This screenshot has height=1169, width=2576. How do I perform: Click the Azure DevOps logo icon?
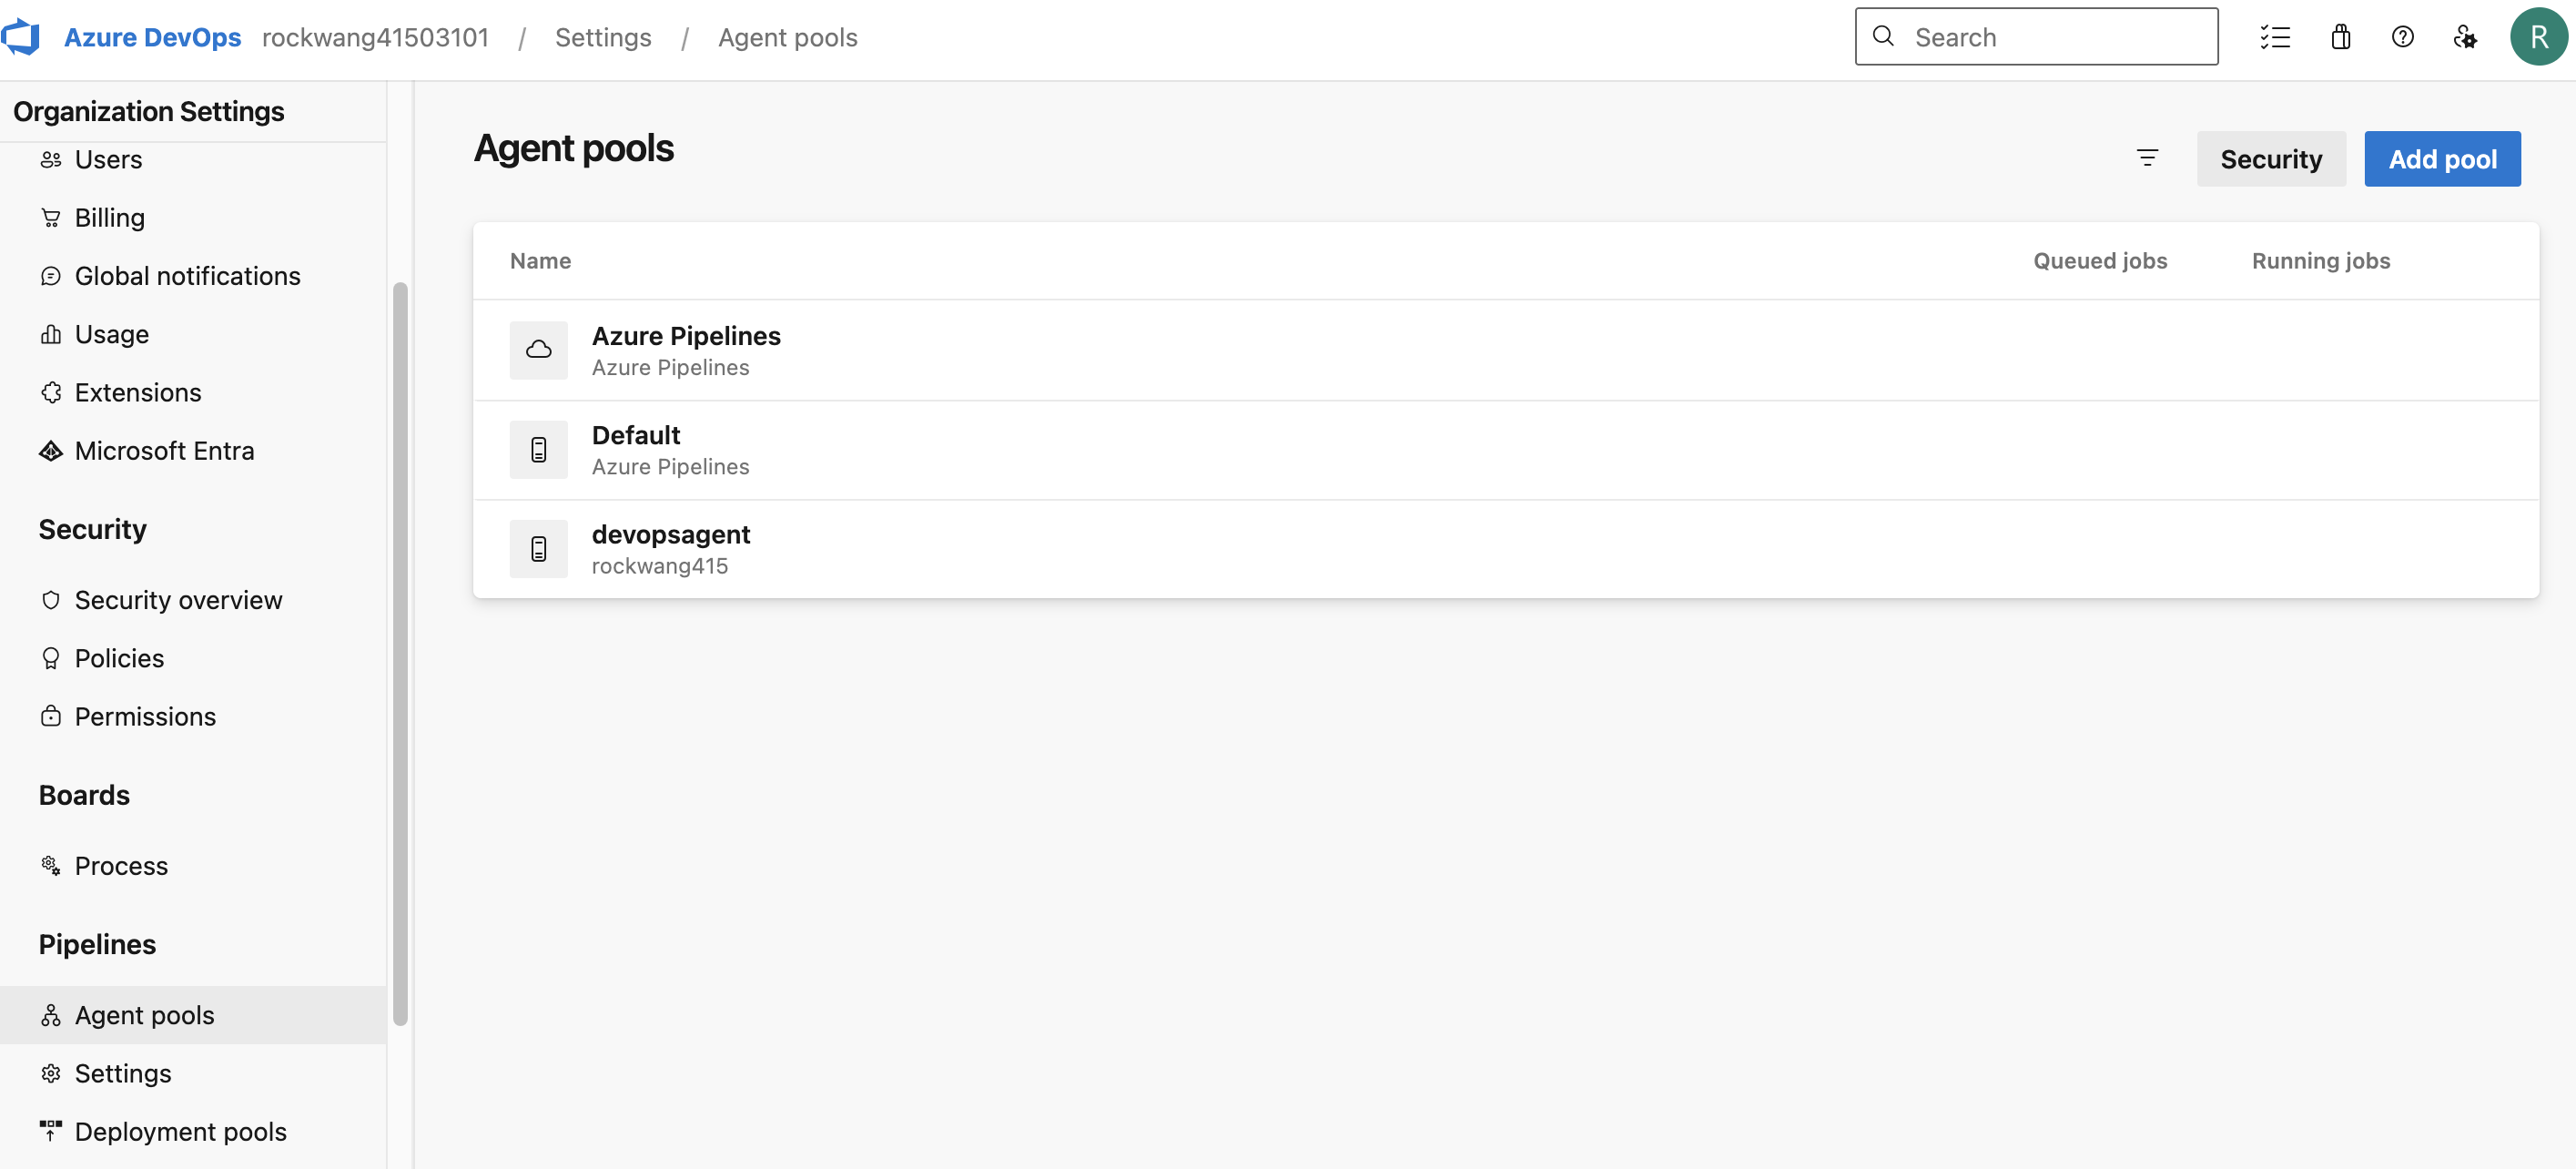click(x=20, y=37)
